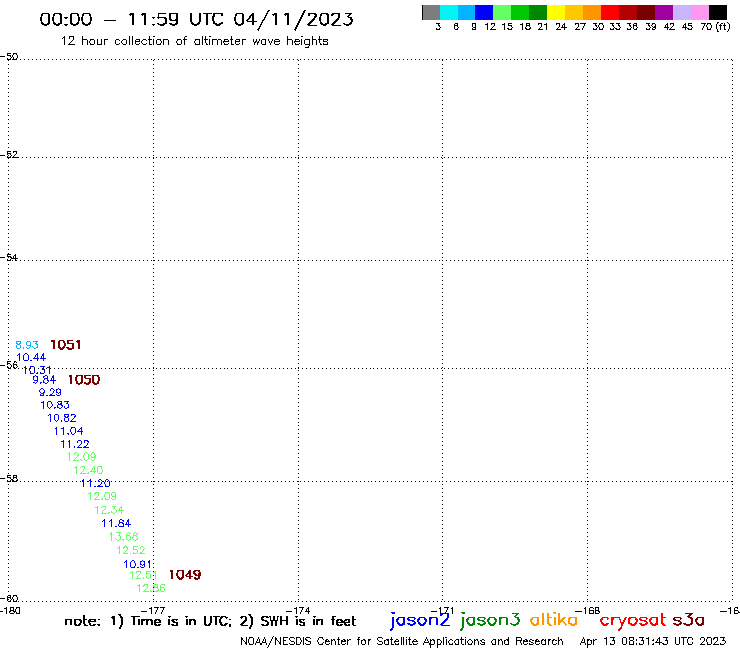Viewport: 740px width, 650px height.
Task: Click the cryosat satellite legend label
Action: coord(632,621)
